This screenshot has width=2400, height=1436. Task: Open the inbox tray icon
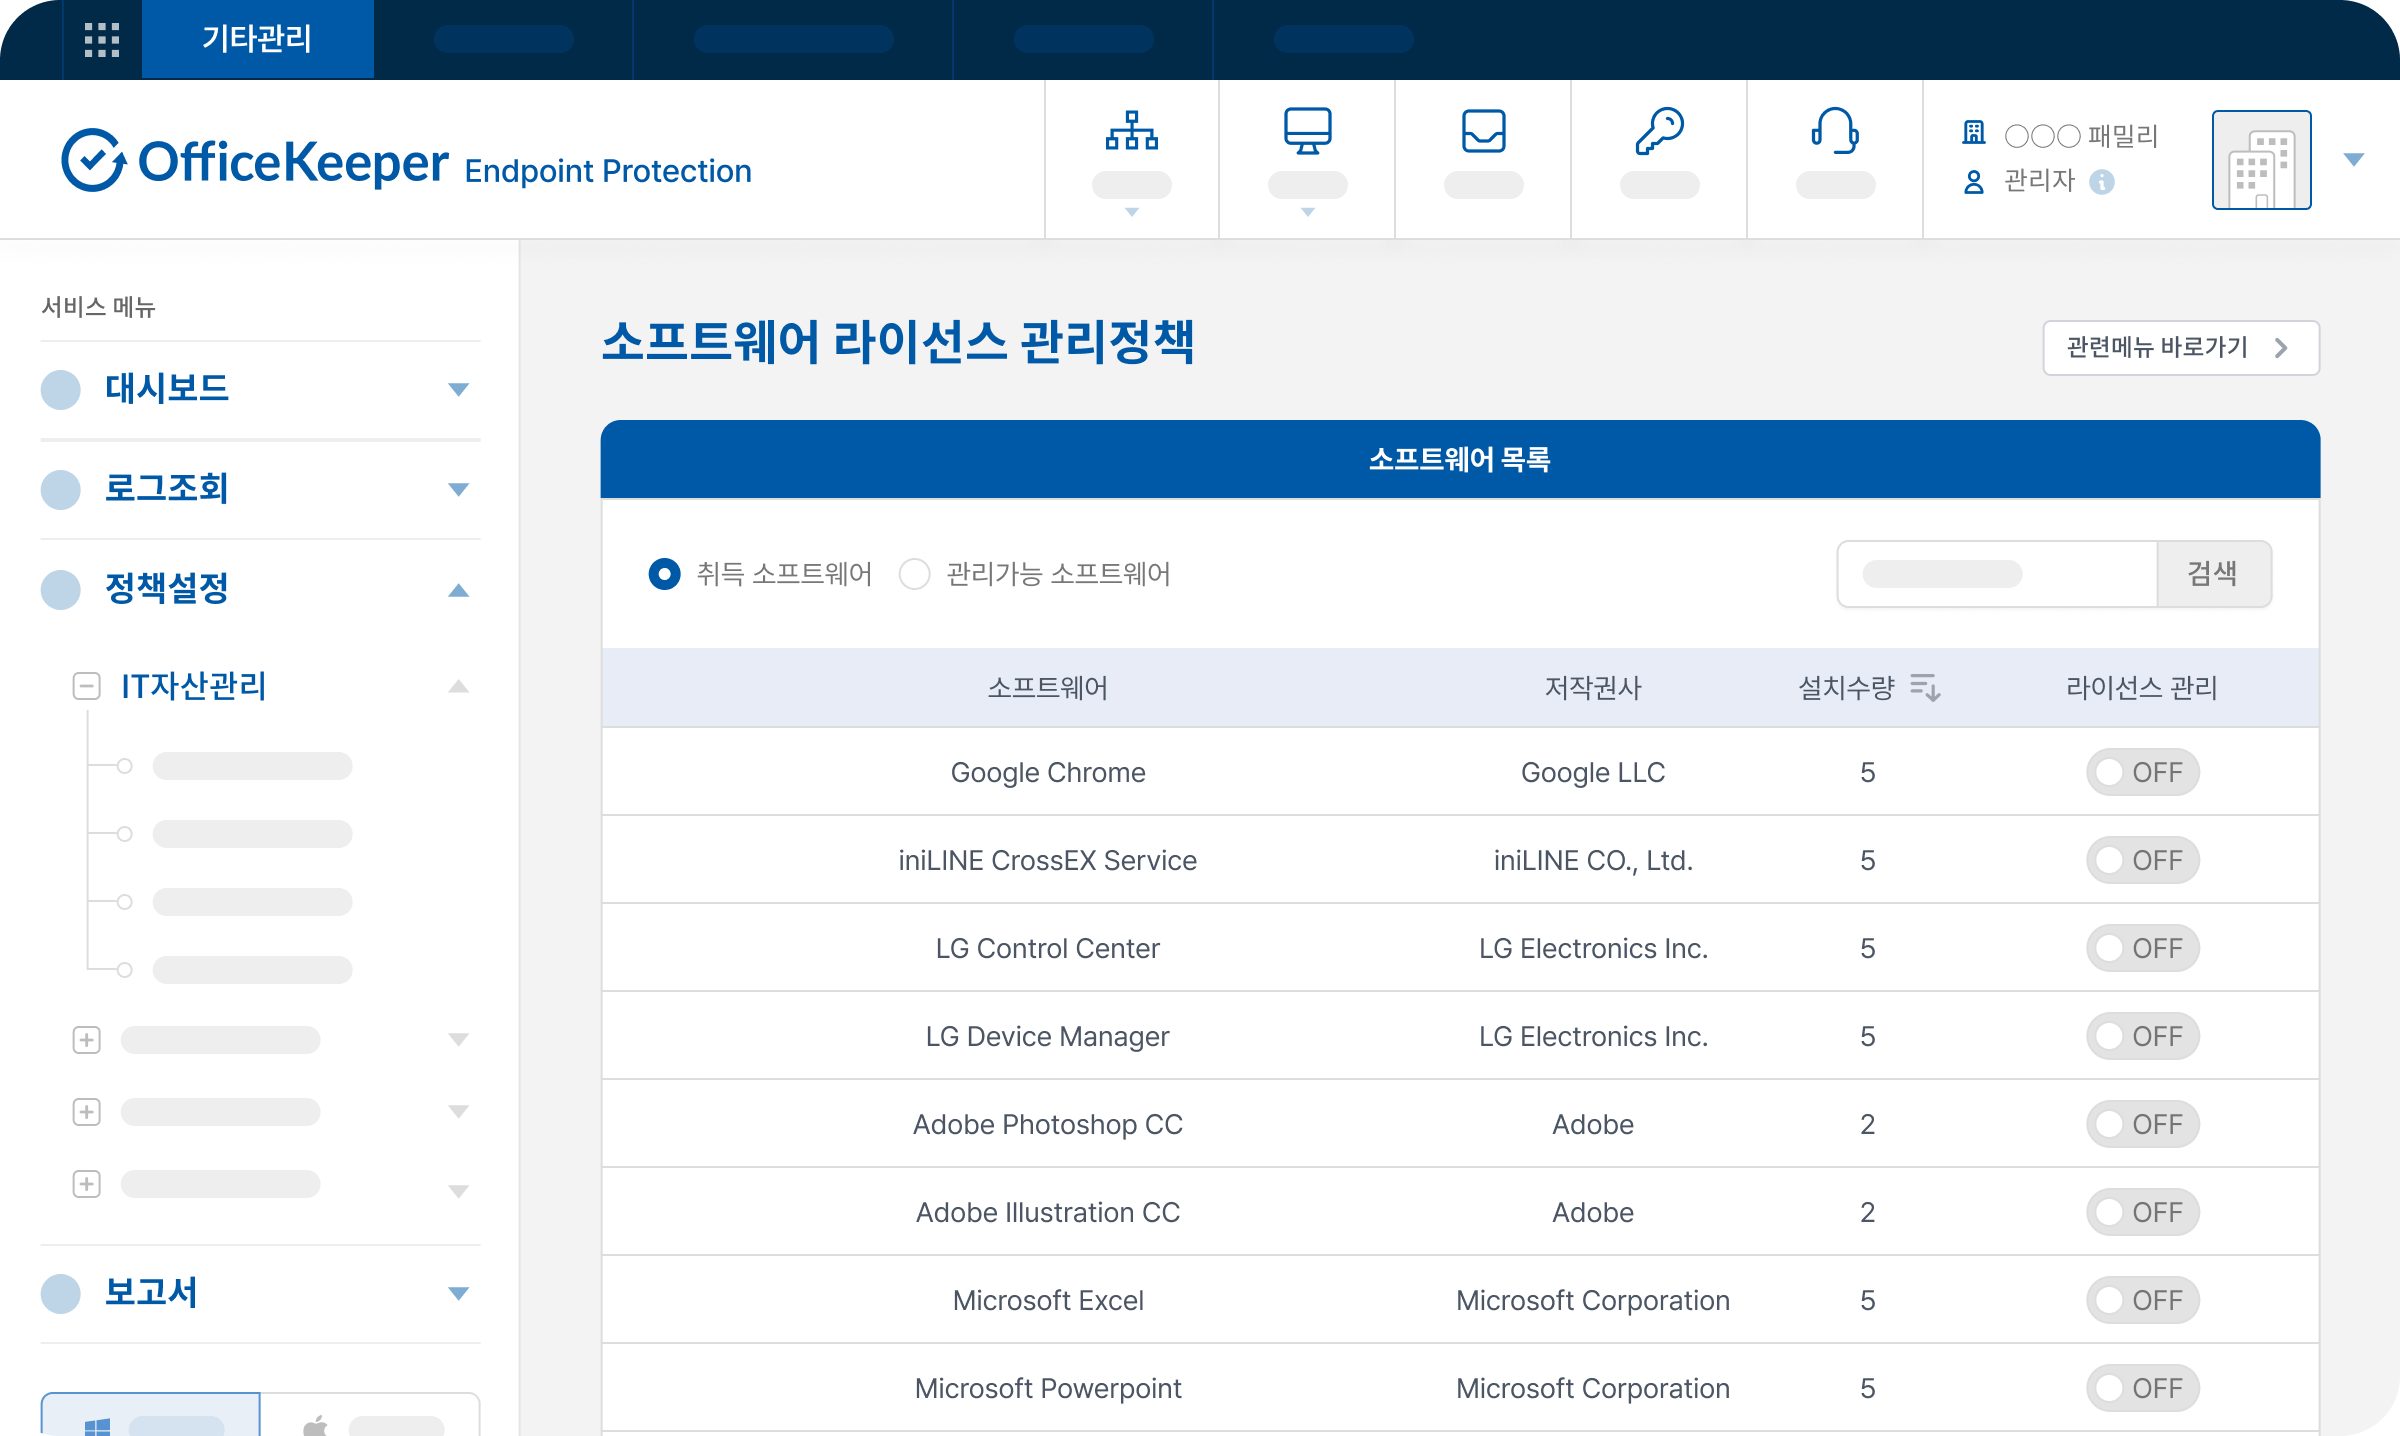(1483, 131)
